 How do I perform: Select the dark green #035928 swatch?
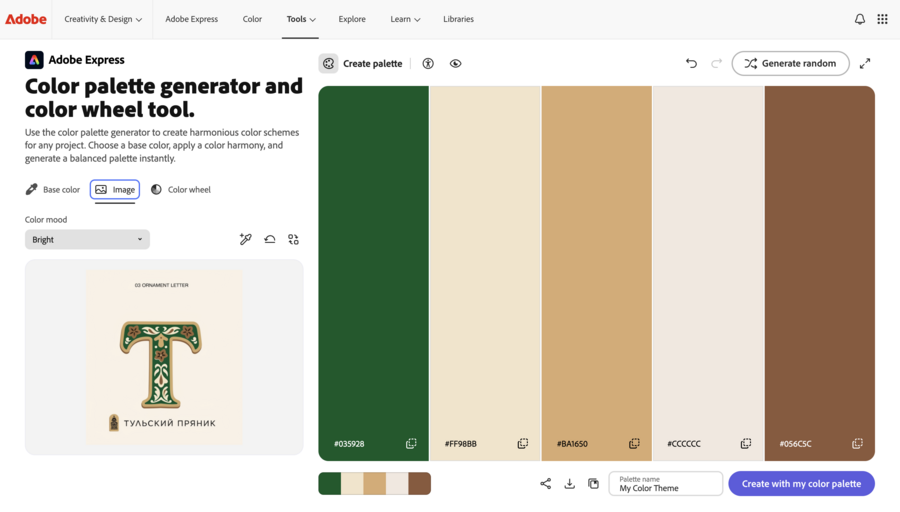[x=374, y=273]
